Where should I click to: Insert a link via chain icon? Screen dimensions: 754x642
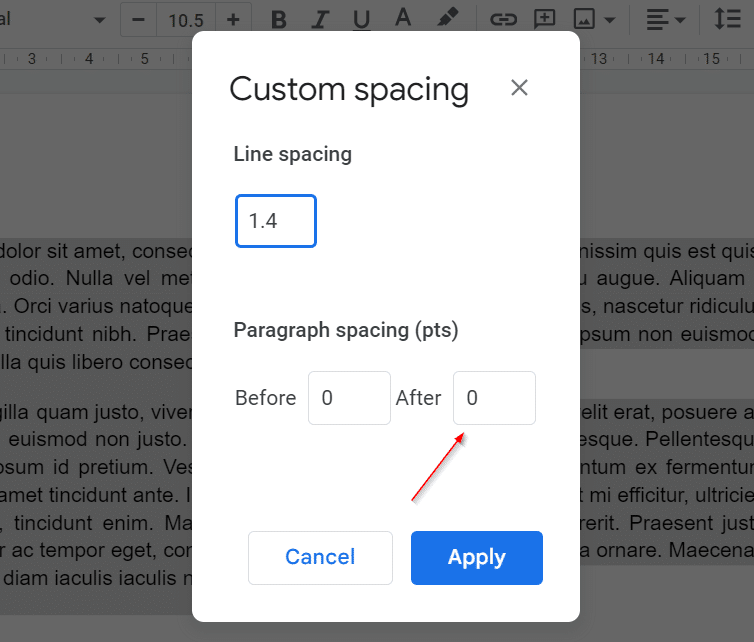503,19
